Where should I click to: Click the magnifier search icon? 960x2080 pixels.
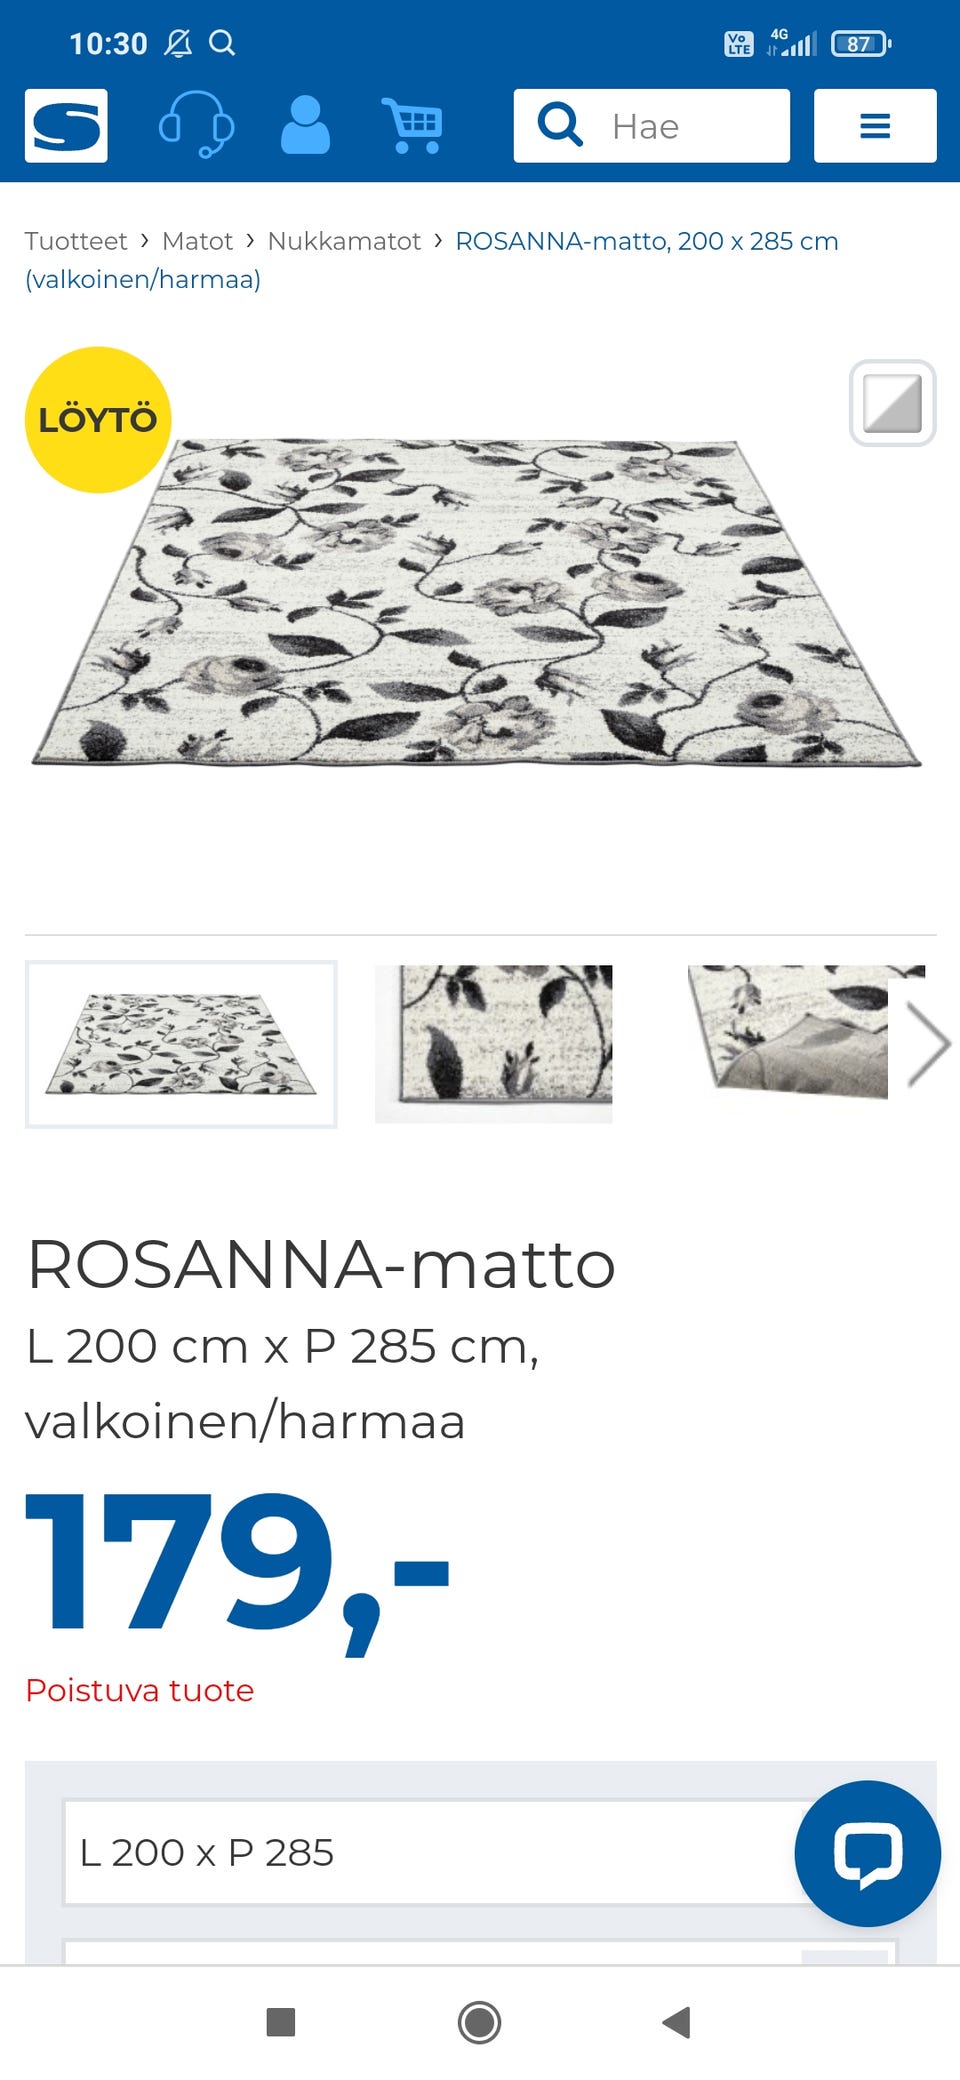pos(560,126)
